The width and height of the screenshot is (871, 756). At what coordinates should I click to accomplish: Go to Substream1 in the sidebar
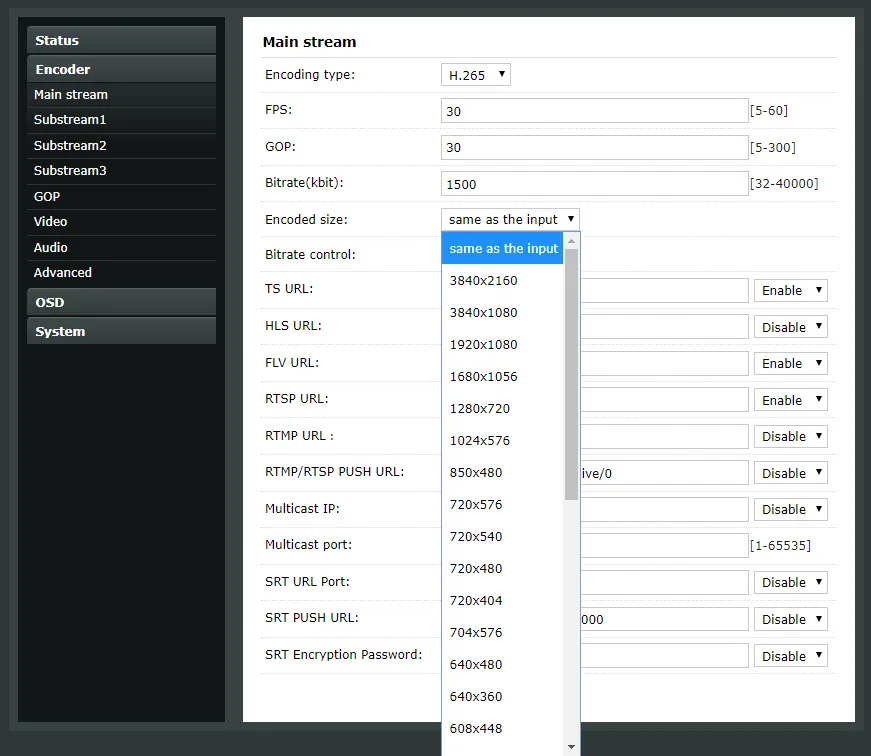70,120
